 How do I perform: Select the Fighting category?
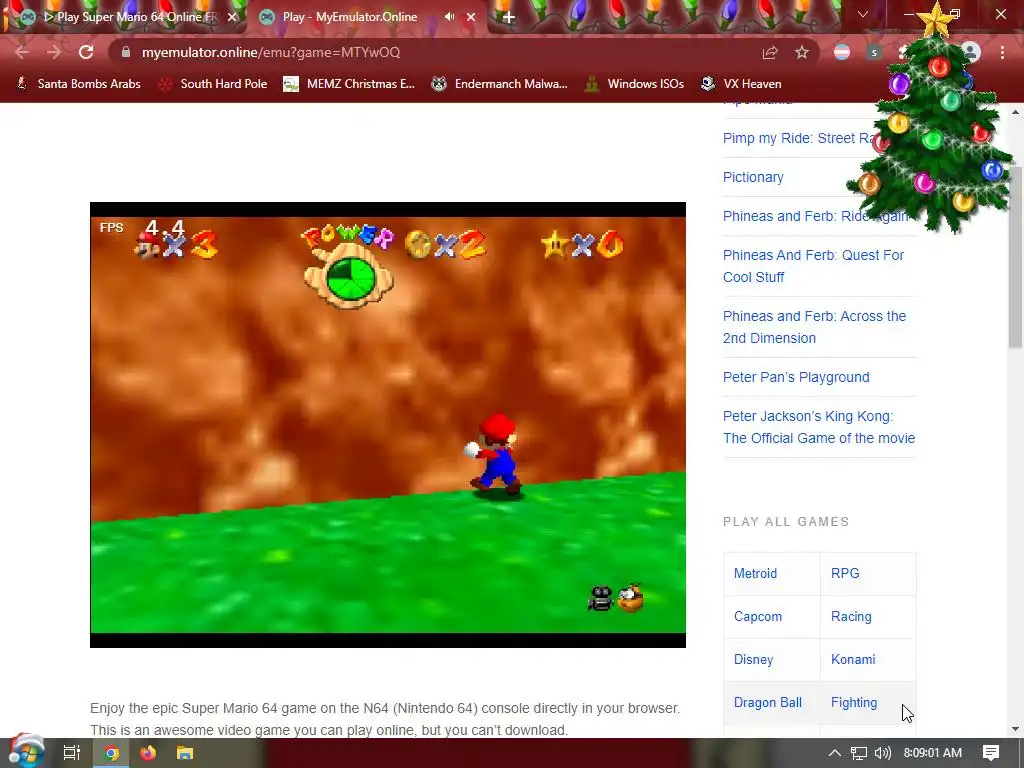[854, 703]
